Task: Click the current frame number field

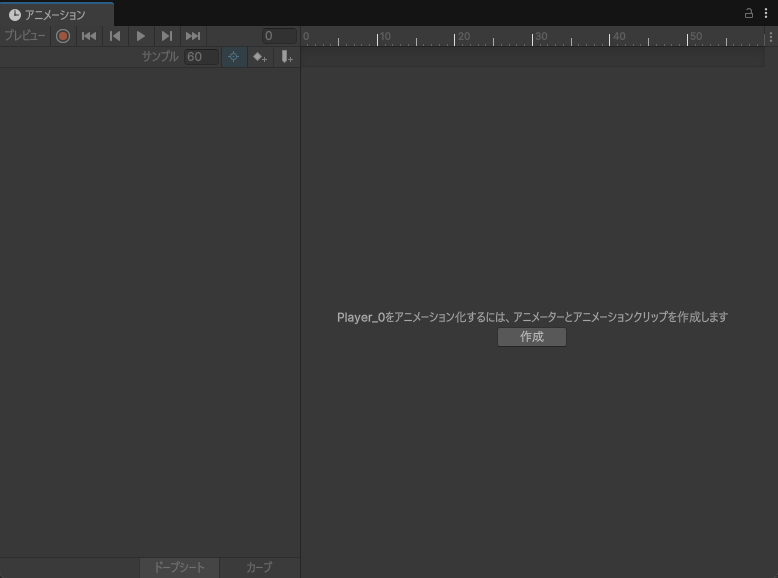Action: click(x=279, y=36)
